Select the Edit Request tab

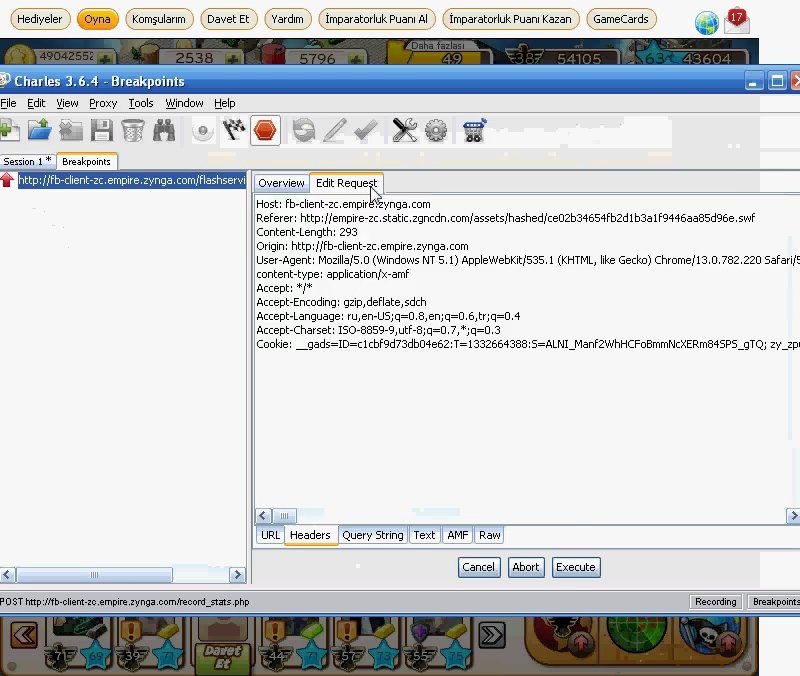pos(346,183)
